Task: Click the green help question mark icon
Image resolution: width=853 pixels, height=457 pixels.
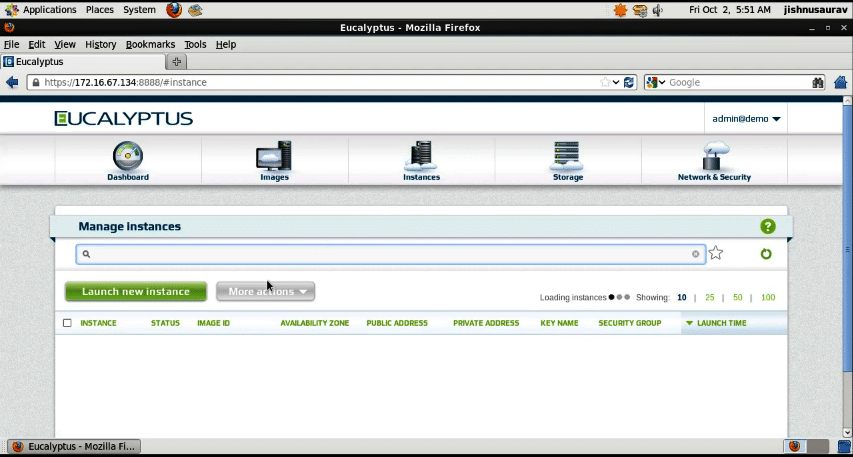Action: (767, 227)
